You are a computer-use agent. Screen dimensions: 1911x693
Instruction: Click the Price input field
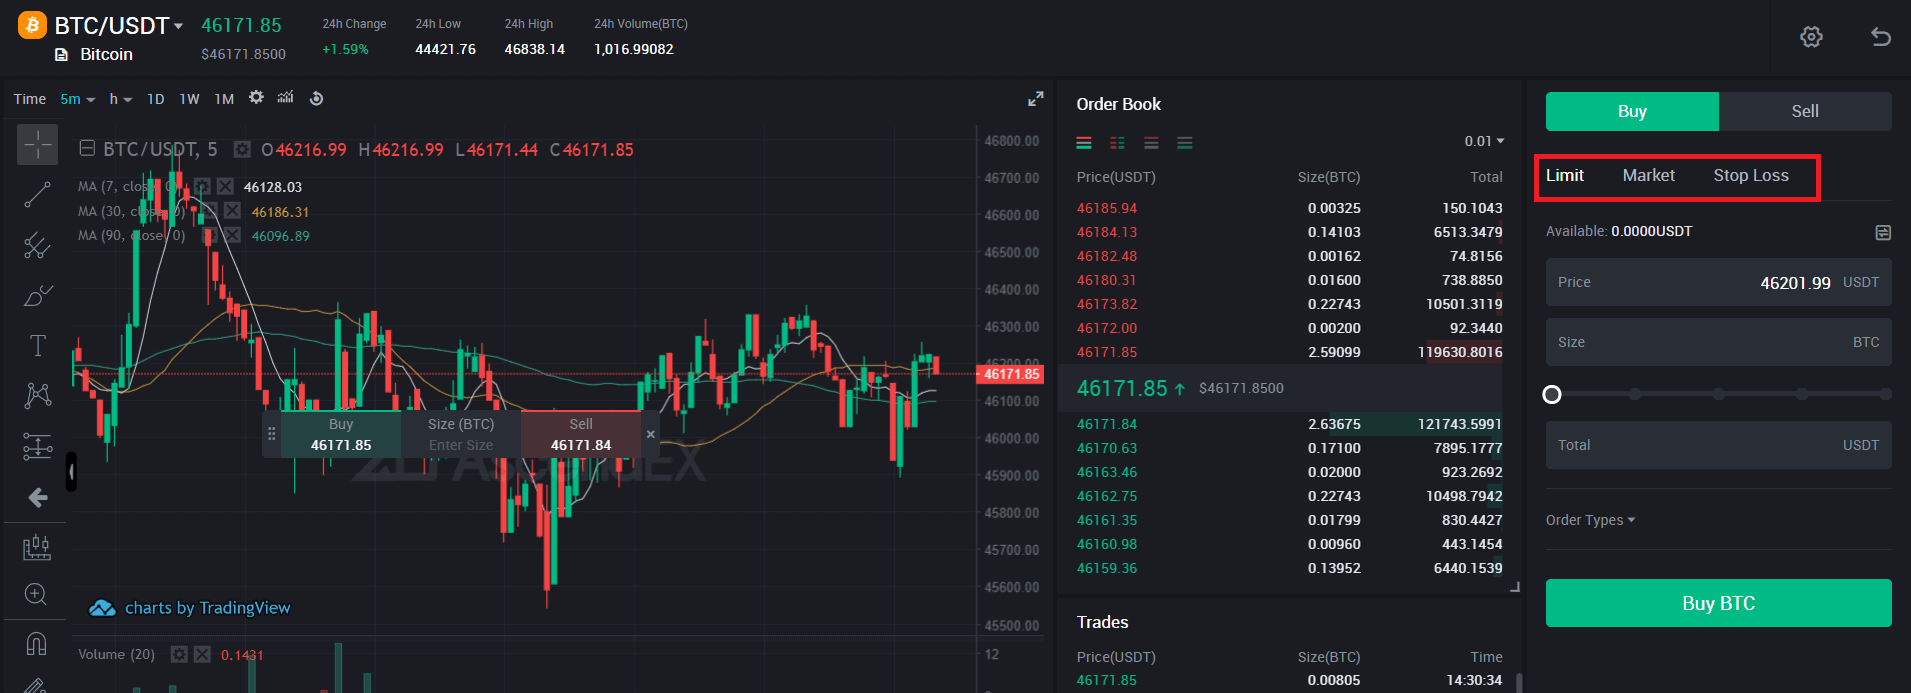point(1718,282)
